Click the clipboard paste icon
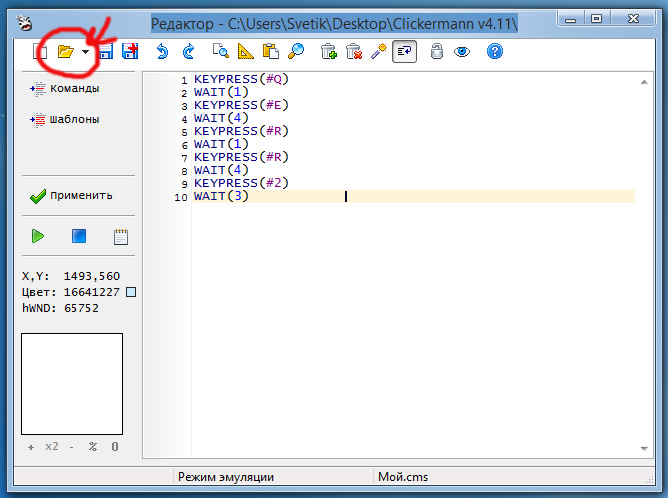The width and height of the screenshot is (668, 498). click(271, 51)
